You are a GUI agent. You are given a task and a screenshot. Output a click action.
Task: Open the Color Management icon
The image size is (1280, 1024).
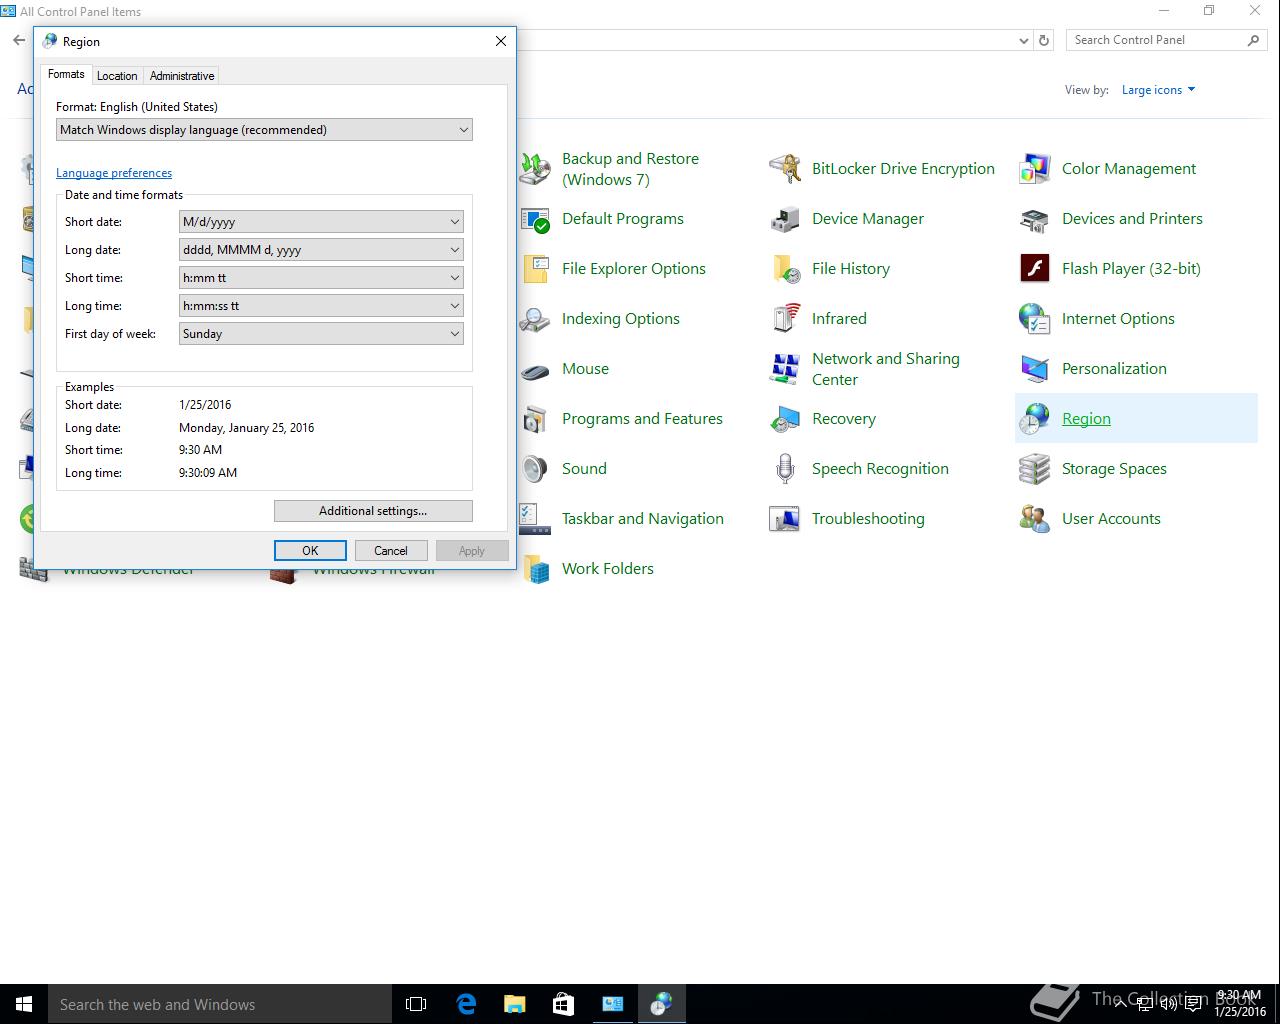click(1035, 169)
